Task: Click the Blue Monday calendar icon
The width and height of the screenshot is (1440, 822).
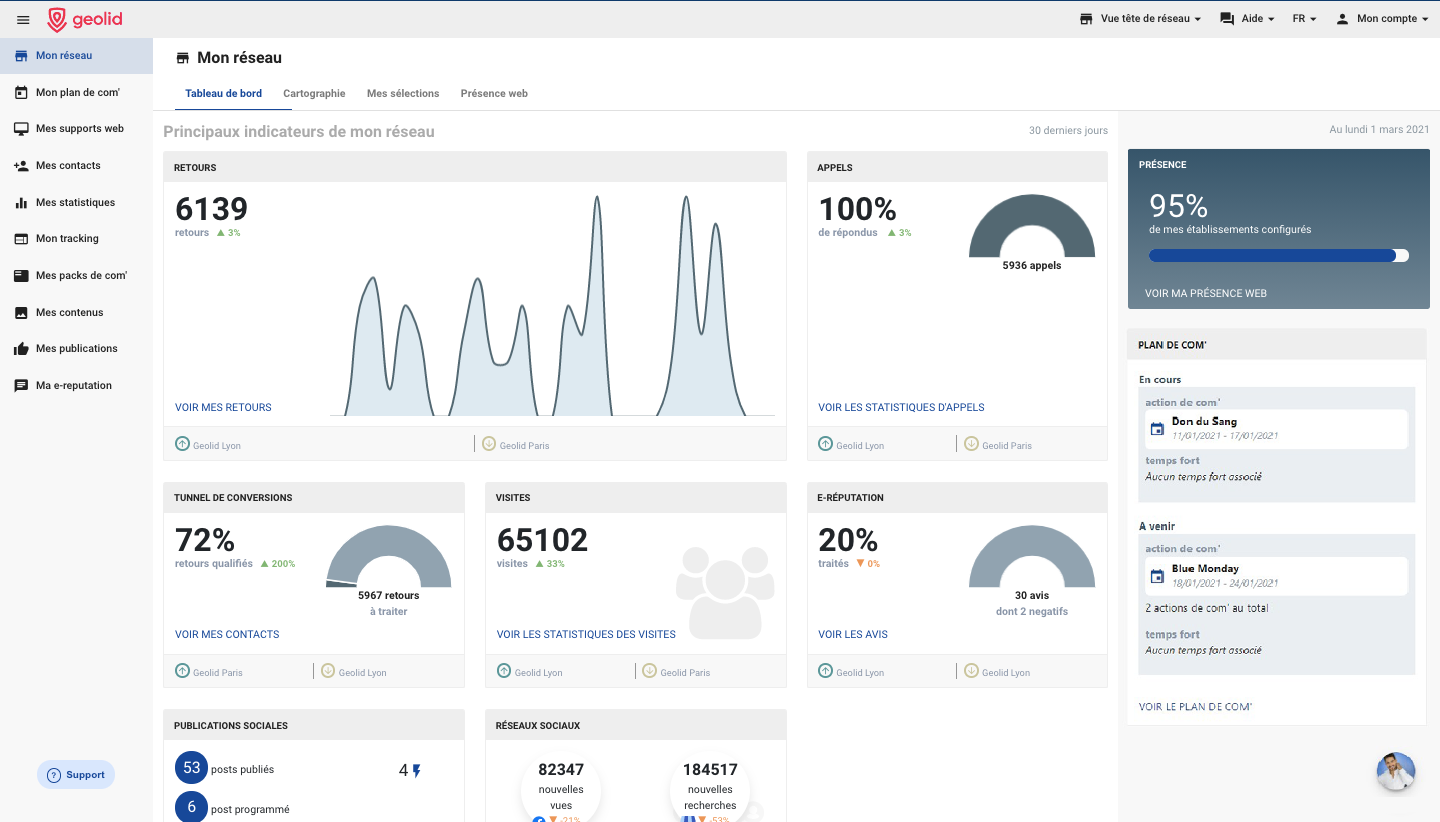Action: (1157, 576)
